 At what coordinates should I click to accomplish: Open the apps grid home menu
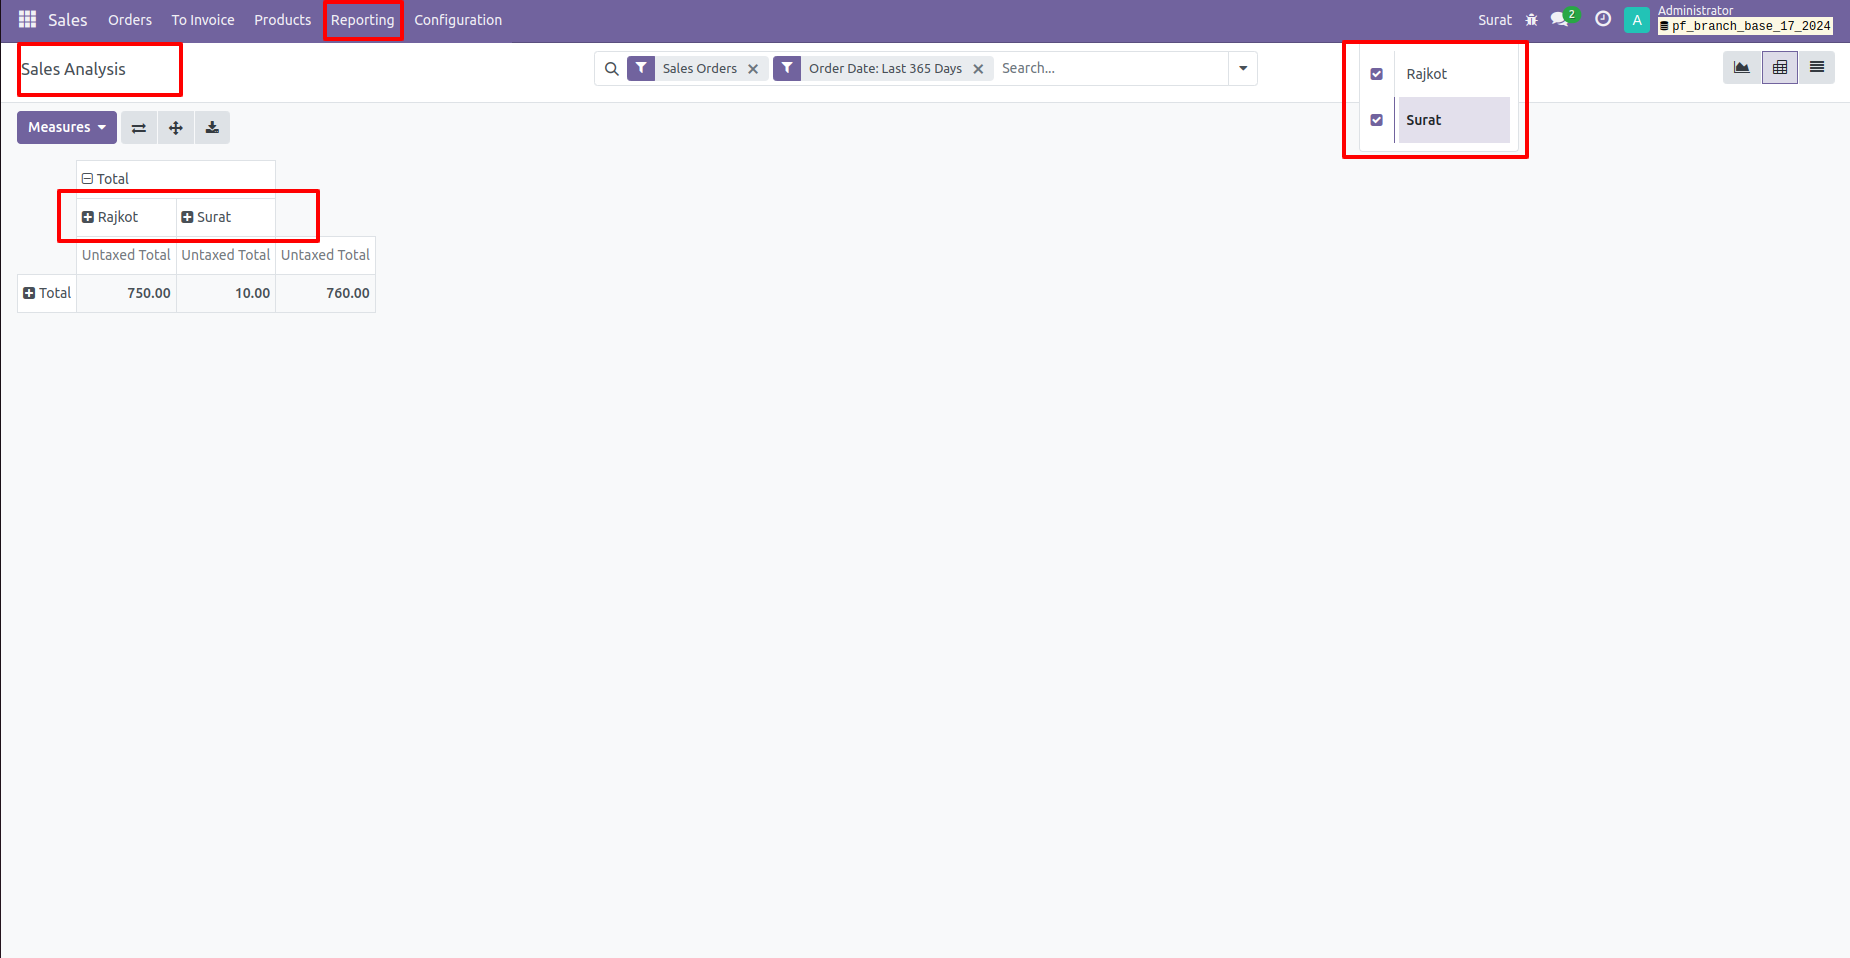click(x=27, y=20)
